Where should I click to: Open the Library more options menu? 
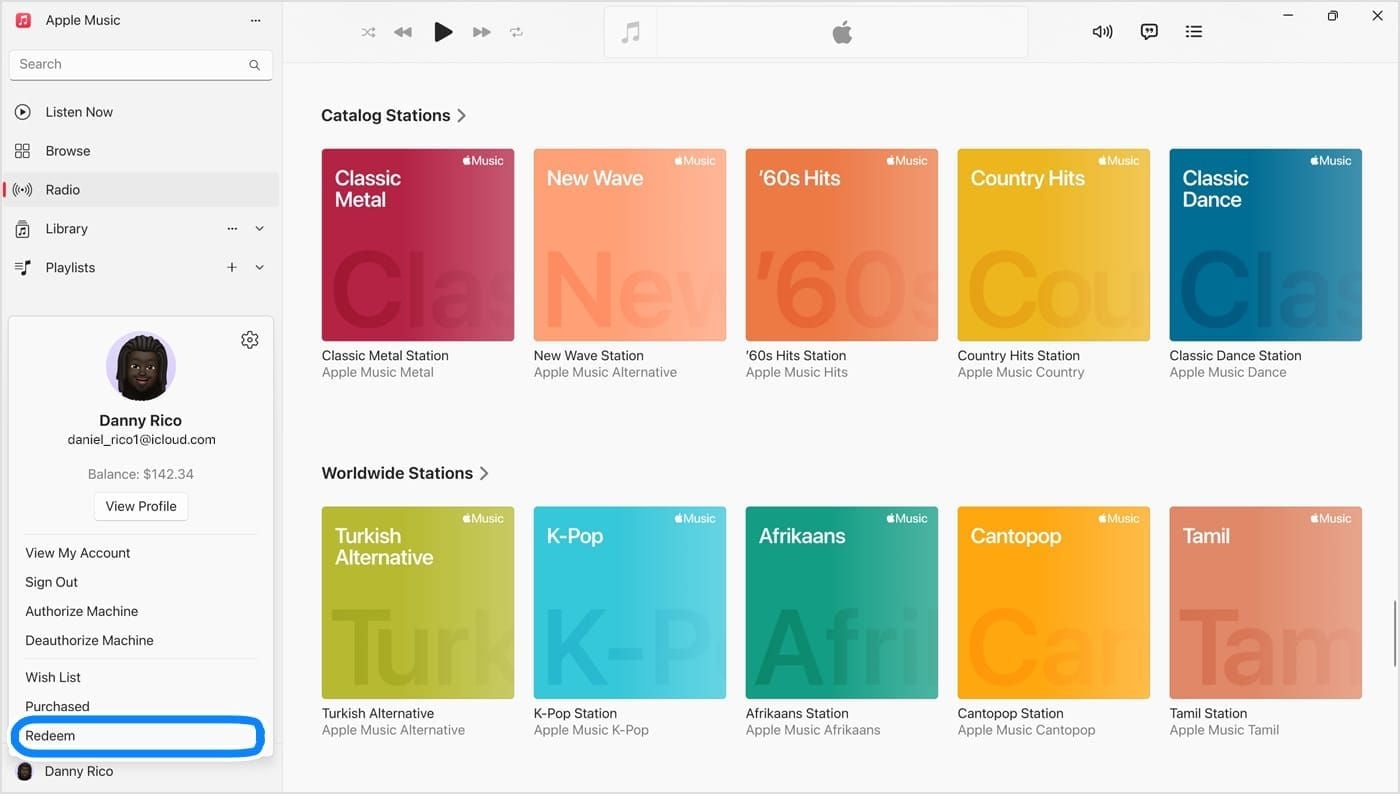232,228
